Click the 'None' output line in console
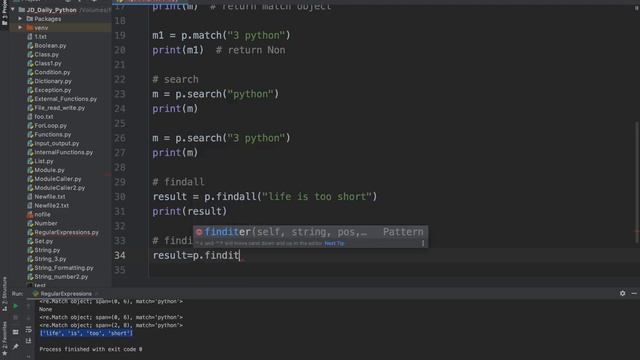The width and height of the screenshot is (640, 360). [45, 309]
